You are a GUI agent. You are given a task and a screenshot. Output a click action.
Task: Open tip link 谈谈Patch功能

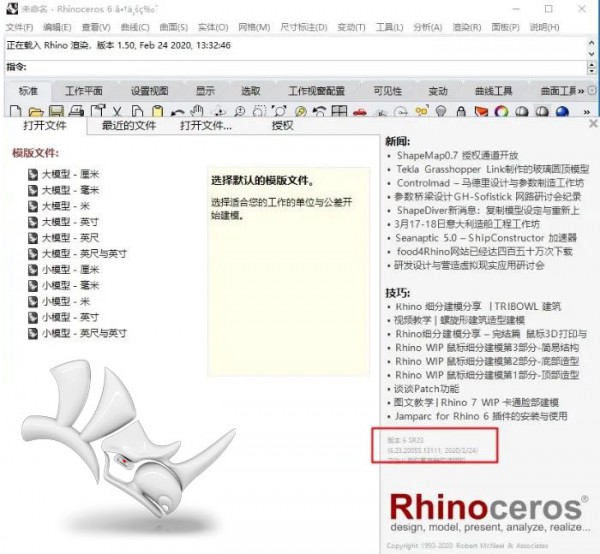[426, 389]
